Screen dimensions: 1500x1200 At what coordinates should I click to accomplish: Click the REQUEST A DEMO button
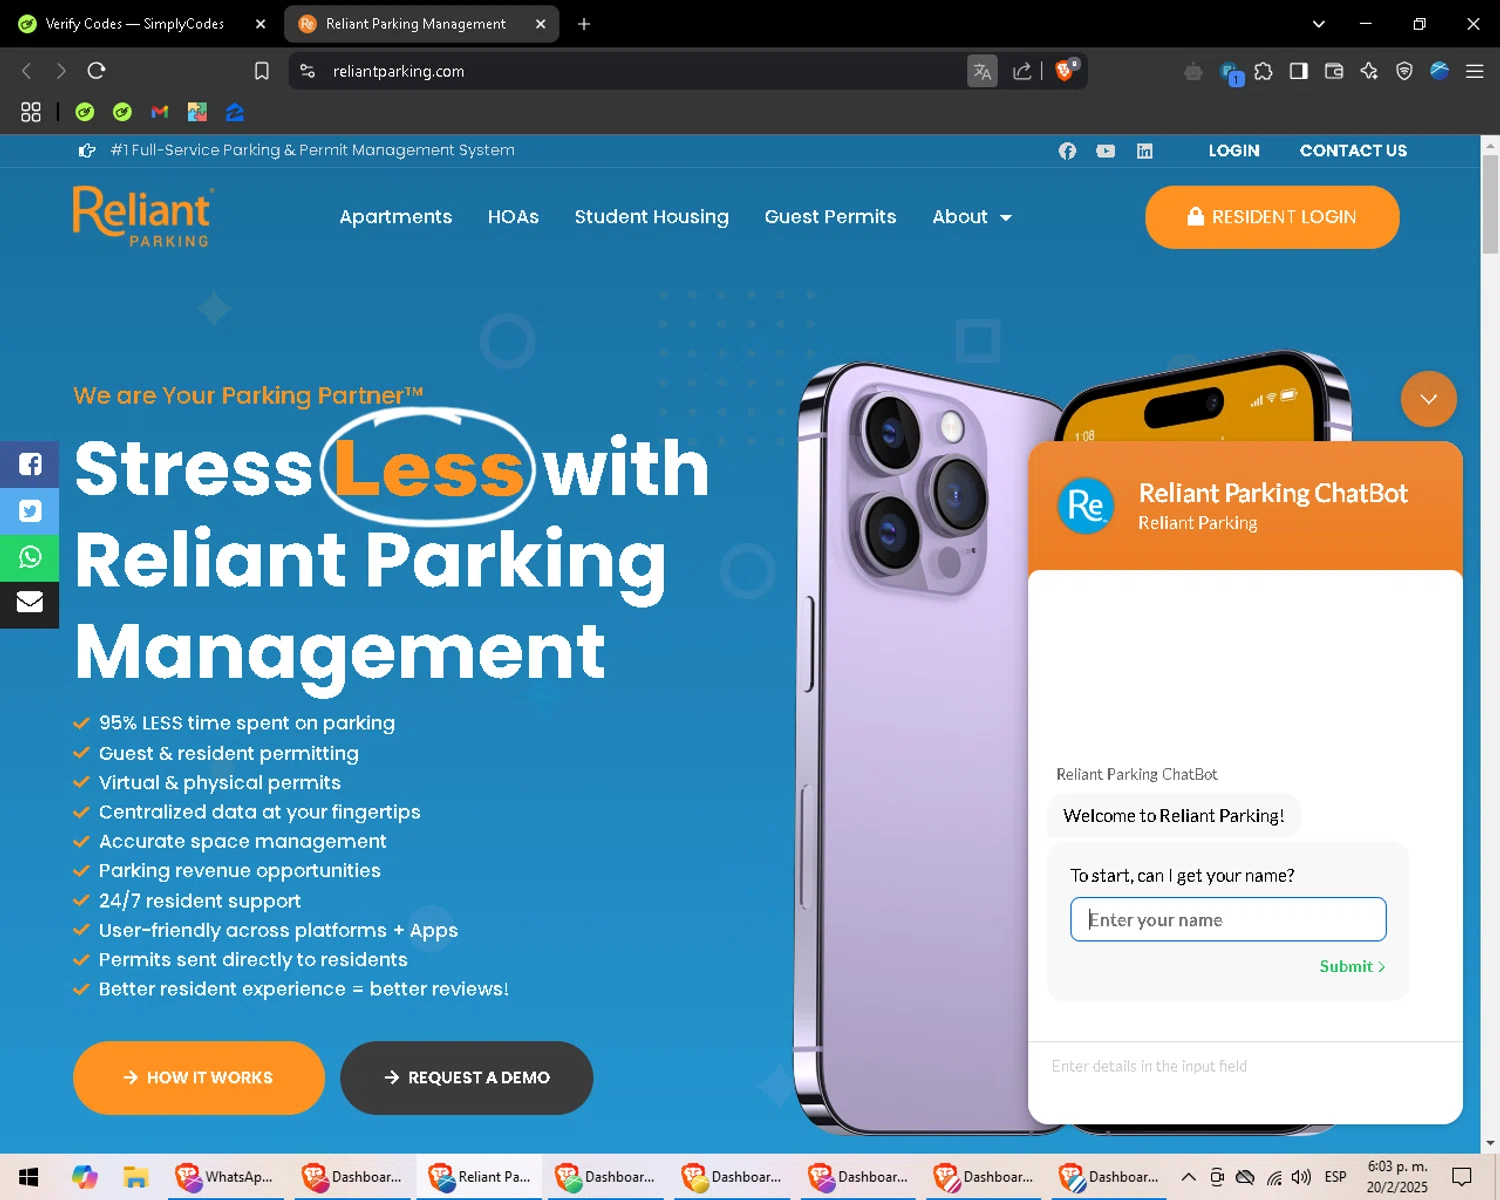pos(467,1078)
